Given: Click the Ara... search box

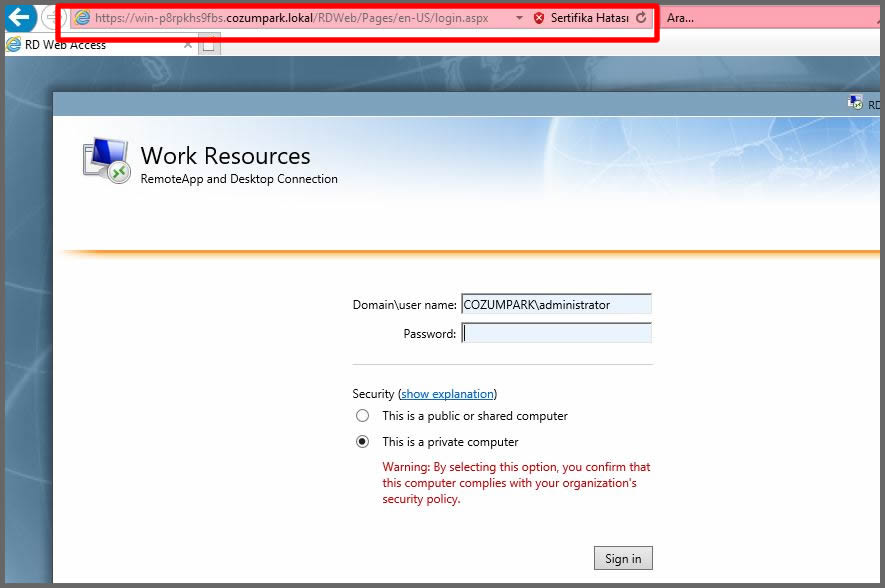Looking at the screenshot, I should tap(770, 18).
